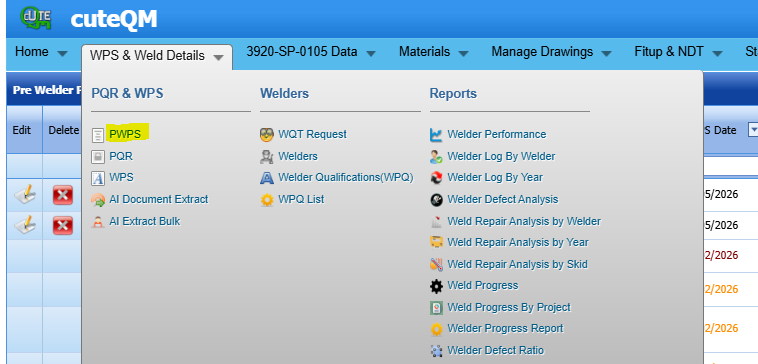Open the Welders link
Image resolution: width=758 pixels, height=364 pixels.
pyautogui.click(x=298, y=156)
